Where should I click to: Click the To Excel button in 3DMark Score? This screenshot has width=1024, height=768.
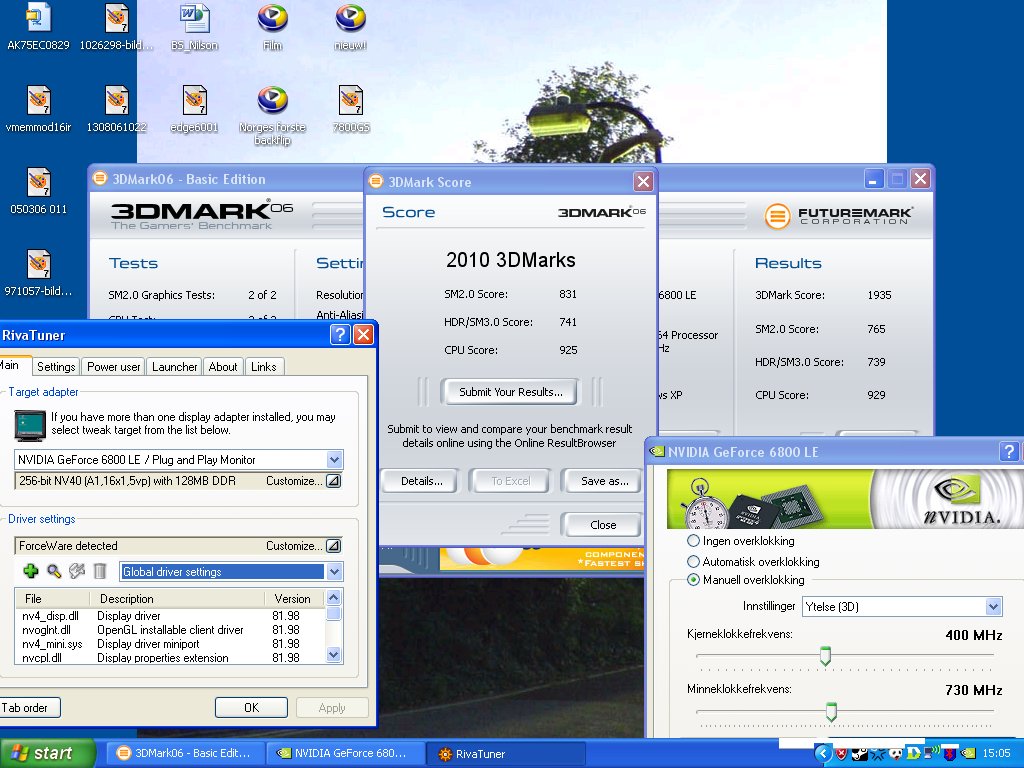511,481
